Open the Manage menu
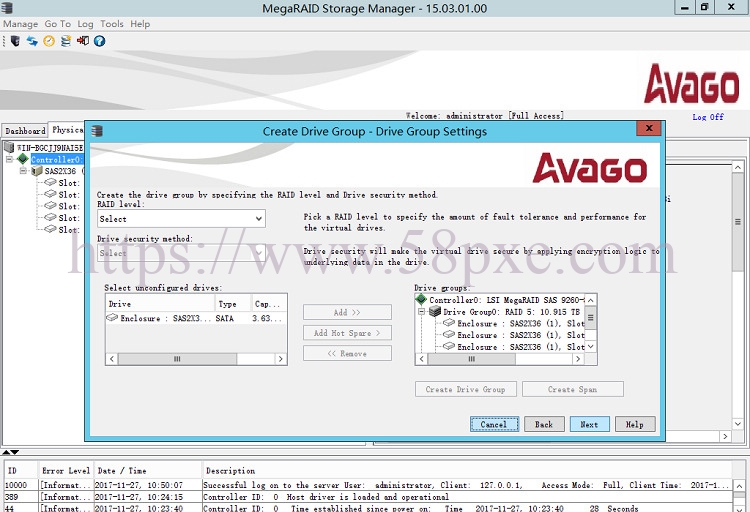The width and height of the screenshot is (750, 512). (x=21, y=24)
